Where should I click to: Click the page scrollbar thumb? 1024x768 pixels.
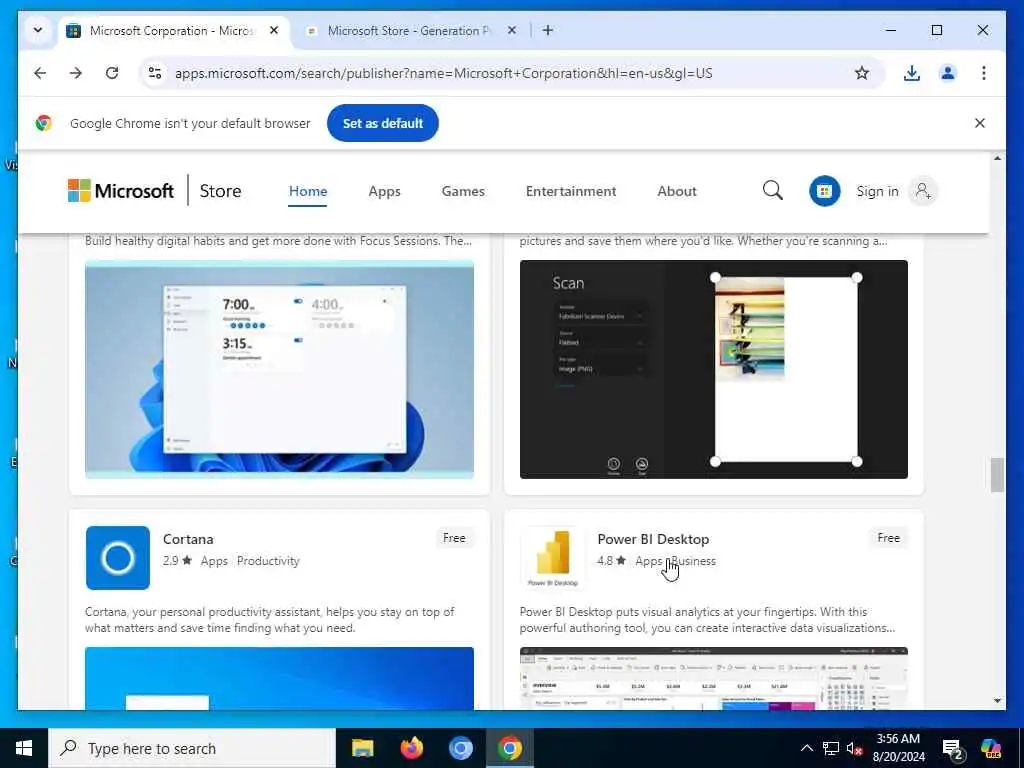click(x=997, y=475)
